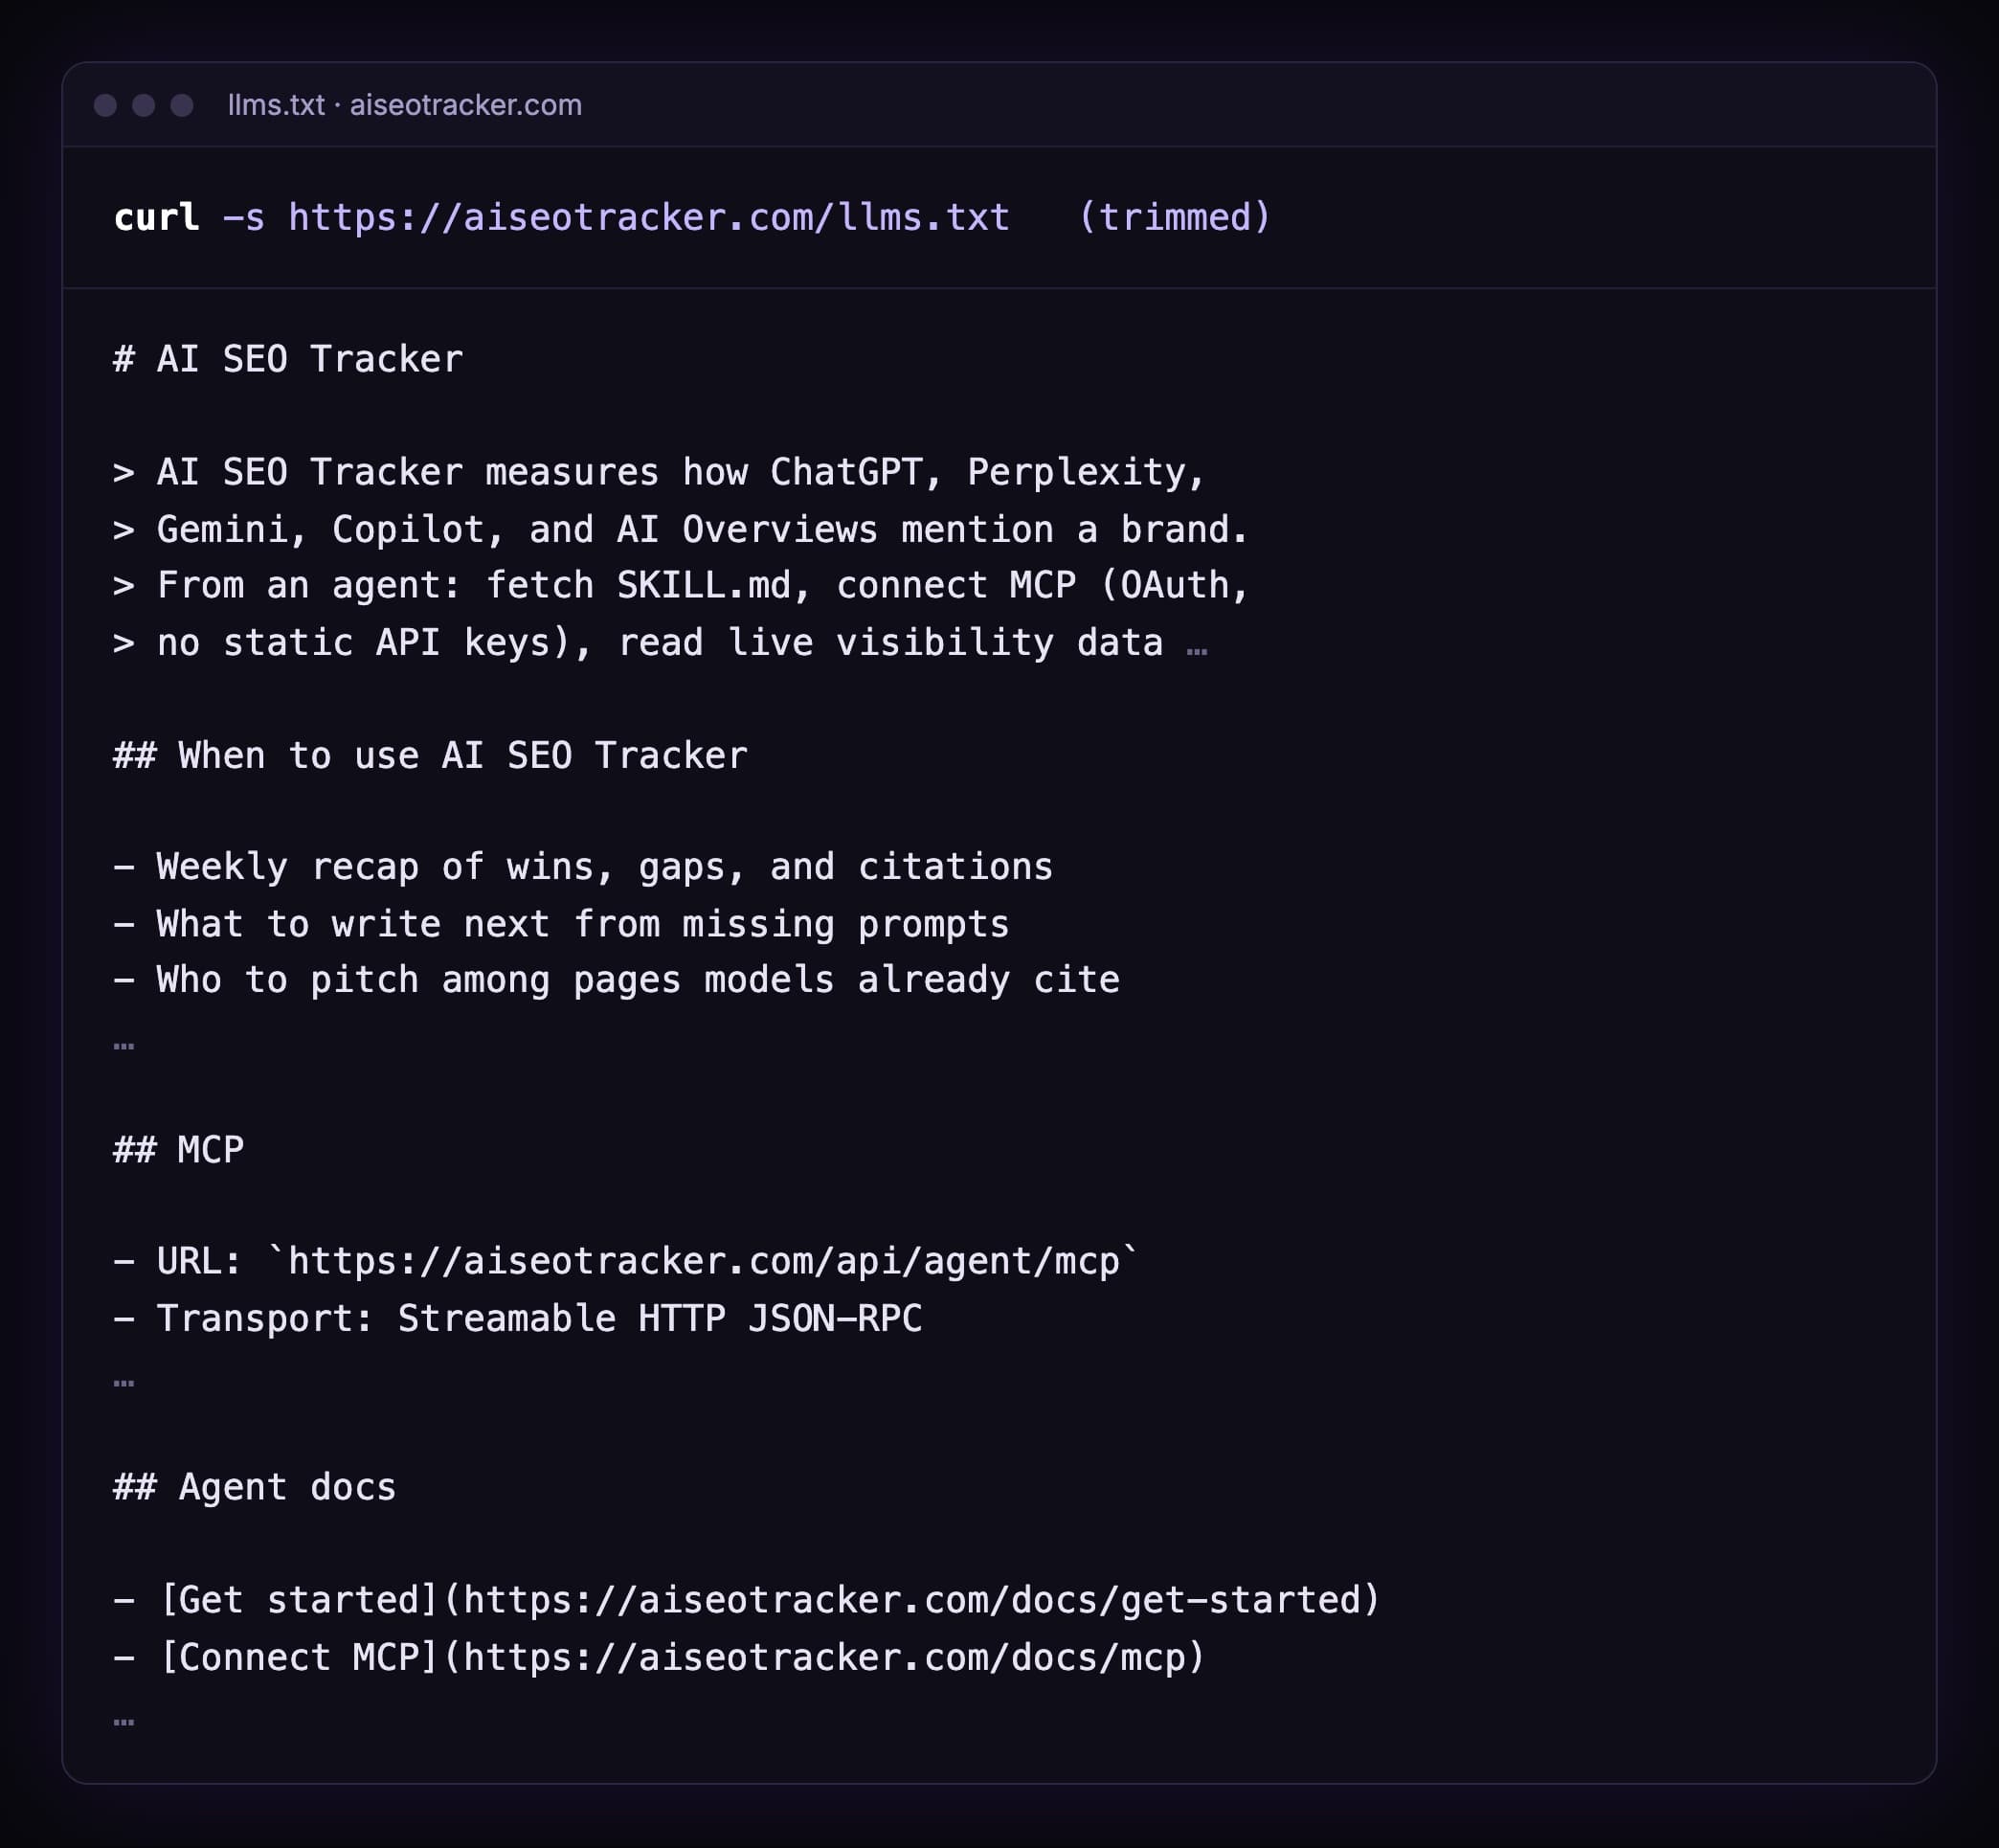Click the '(trimmed)' label
The width and height of the screenshot is (1999, 1848).
click(x=1175, y=217)
